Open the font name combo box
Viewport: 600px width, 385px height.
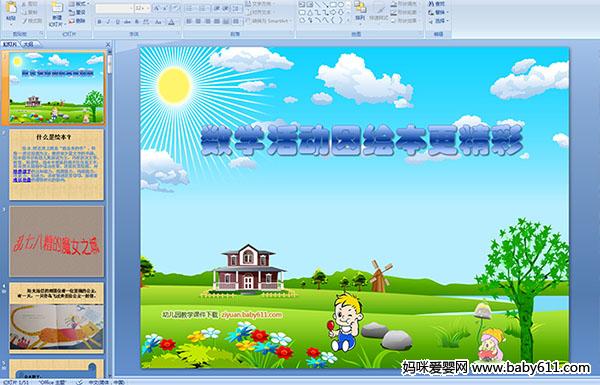(114, 8)
